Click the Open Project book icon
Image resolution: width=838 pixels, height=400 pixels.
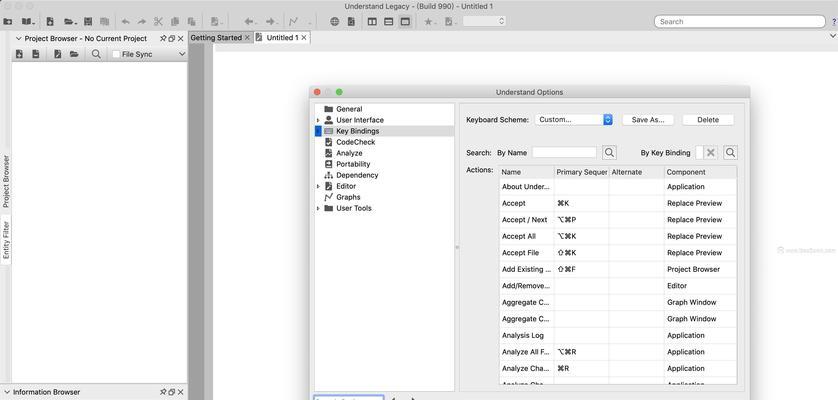pos(27,22)
